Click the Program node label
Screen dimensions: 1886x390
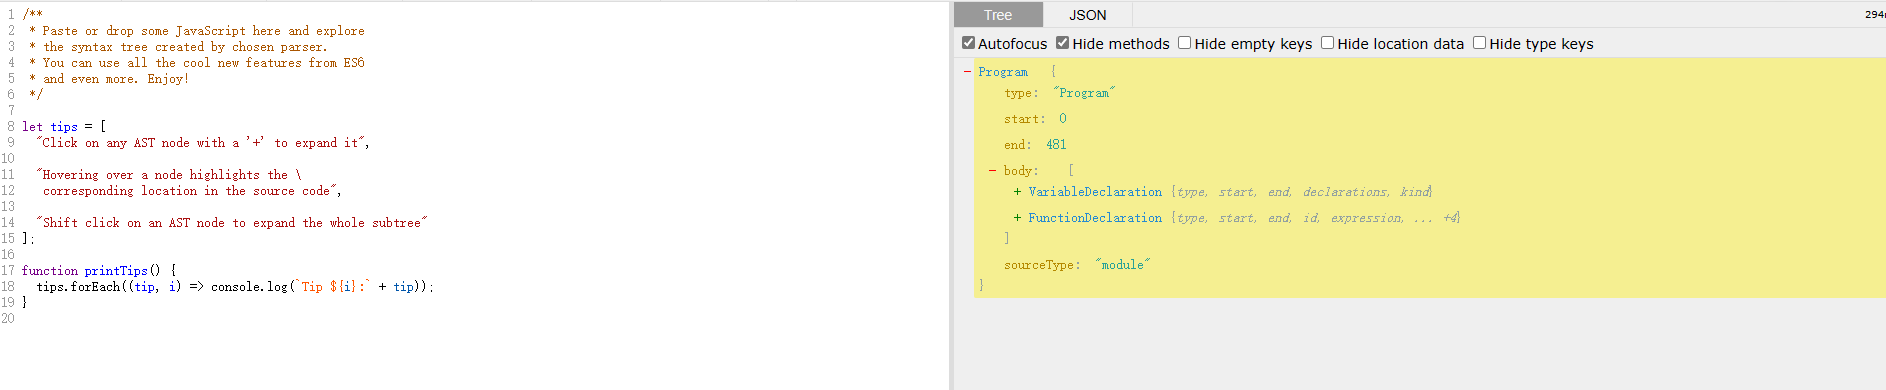1003,72
